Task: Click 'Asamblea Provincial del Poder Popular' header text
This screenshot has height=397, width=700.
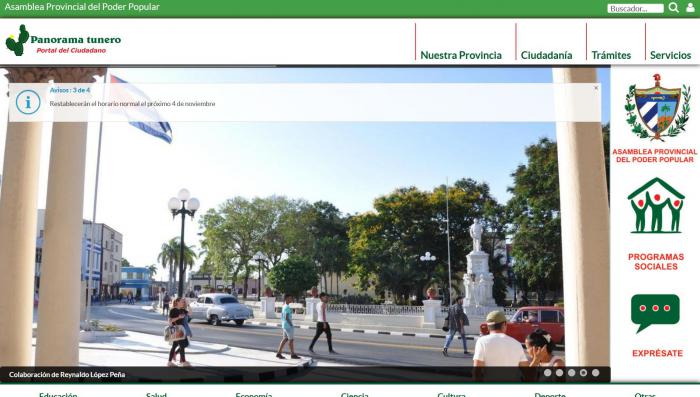Action: 82,7
